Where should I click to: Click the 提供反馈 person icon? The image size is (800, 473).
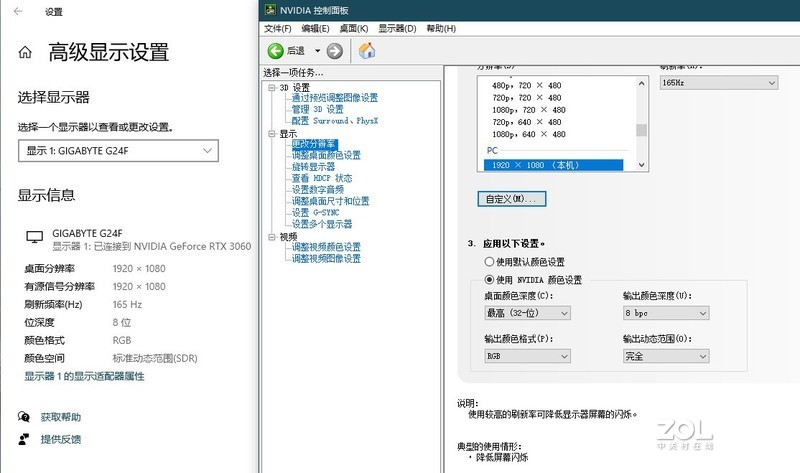point(23,439)
